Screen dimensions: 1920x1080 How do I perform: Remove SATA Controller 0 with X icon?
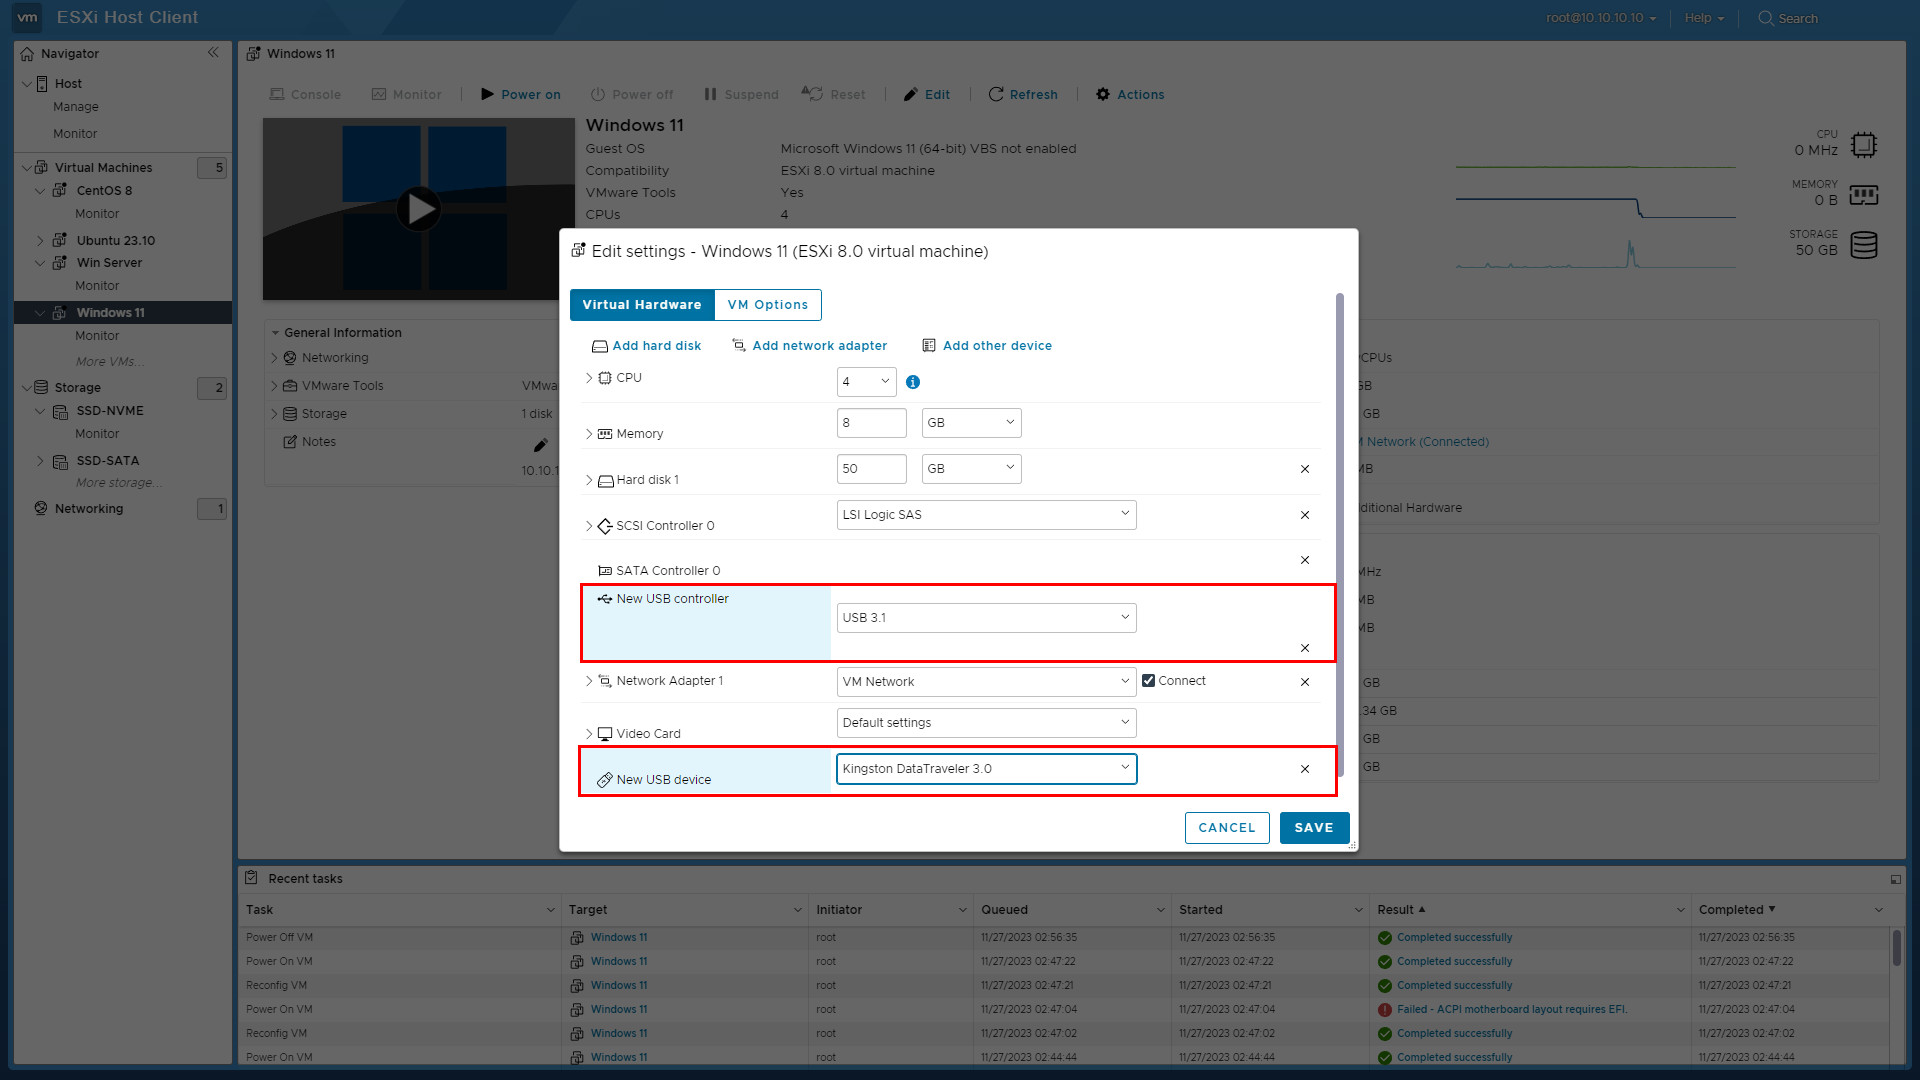point(1304,560)
